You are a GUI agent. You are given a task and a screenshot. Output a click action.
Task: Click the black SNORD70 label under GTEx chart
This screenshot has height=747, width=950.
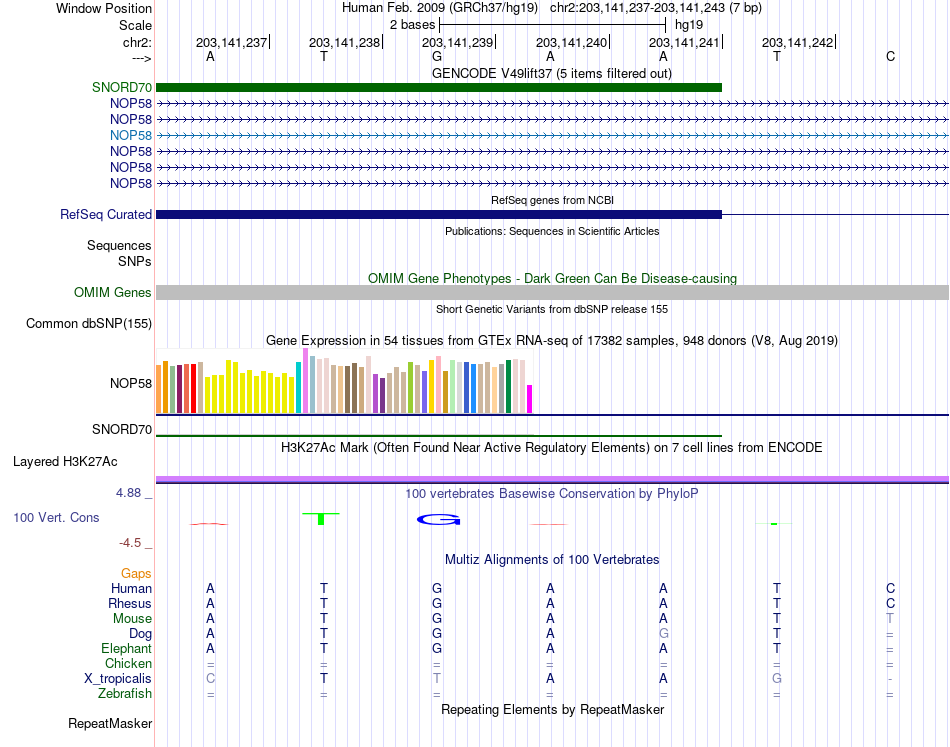[122, 429]
